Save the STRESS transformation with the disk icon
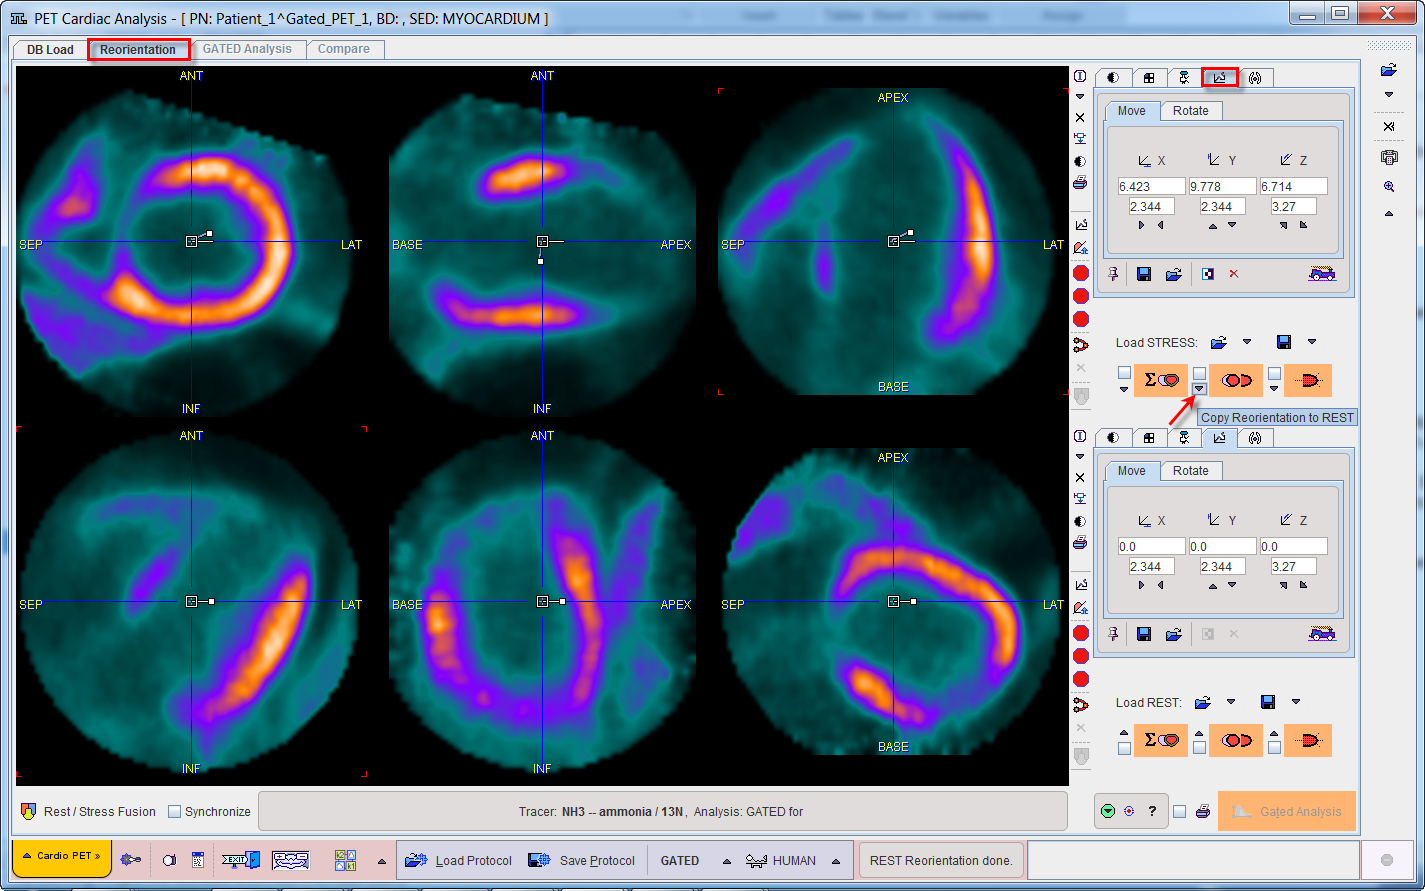 (x=1144, y=274)
